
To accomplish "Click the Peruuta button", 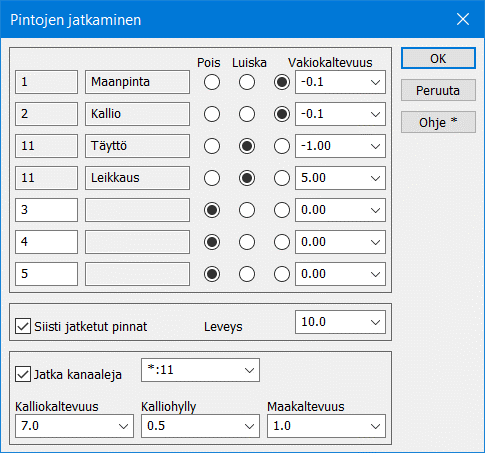I will [x=438, y=90].
